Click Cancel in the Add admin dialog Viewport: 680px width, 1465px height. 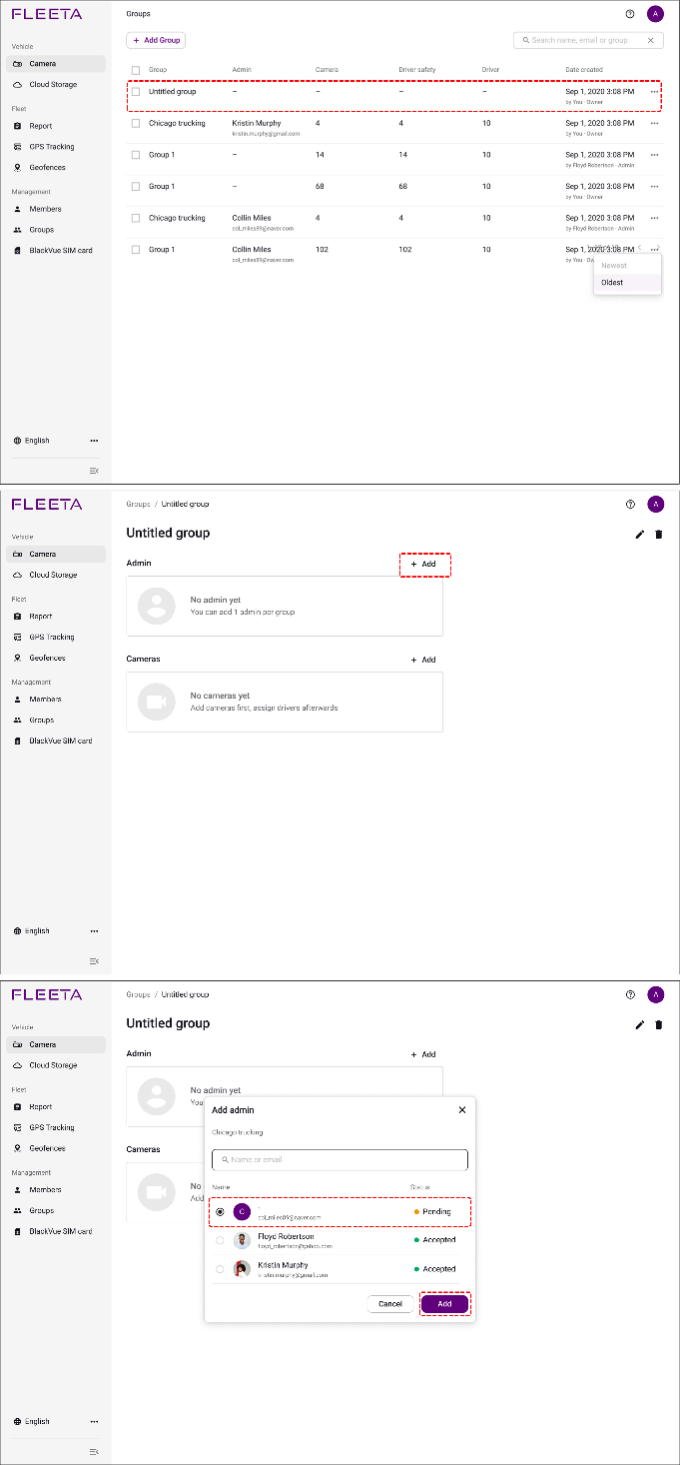click(x=390, y=1304)
